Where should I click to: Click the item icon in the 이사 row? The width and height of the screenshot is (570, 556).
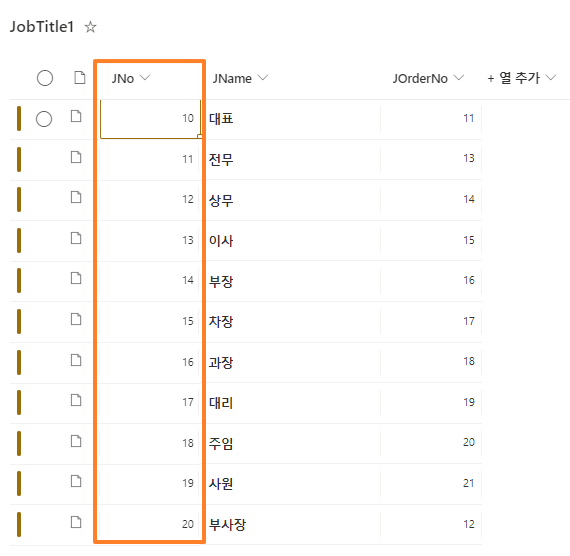point(76,238)
